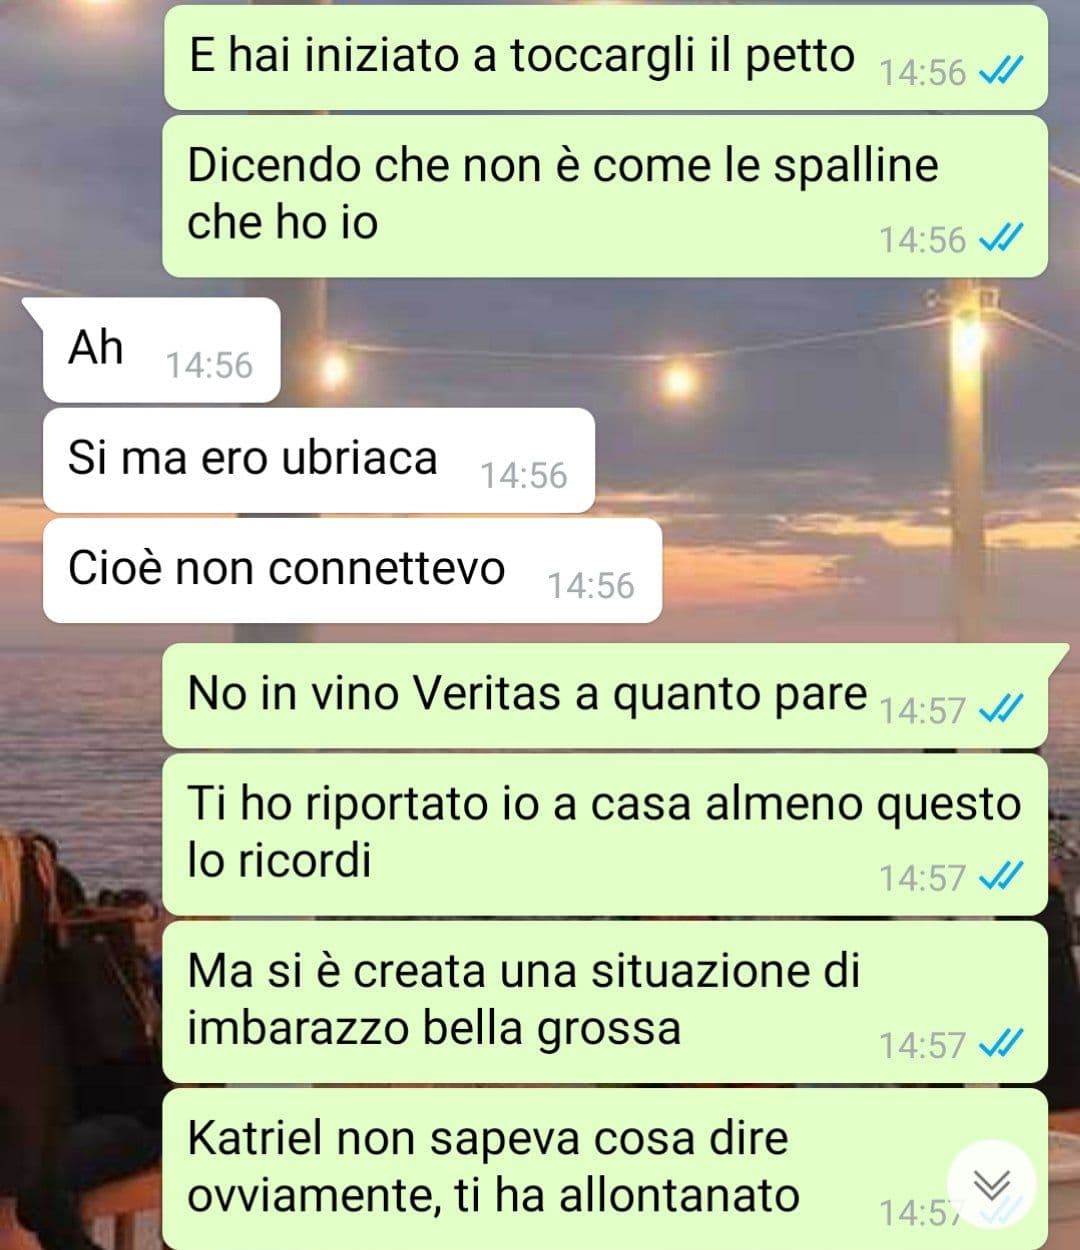The image size is (1080, 1250).
Task: Select the 'Katriel non sapeva cosa dire' message
Action: 605,1168
